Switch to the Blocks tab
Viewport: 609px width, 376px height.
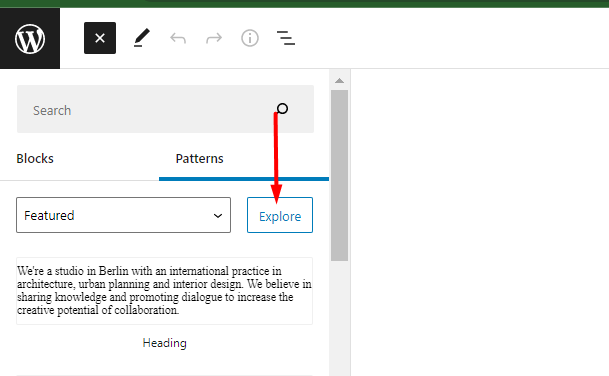click(35, 158)
